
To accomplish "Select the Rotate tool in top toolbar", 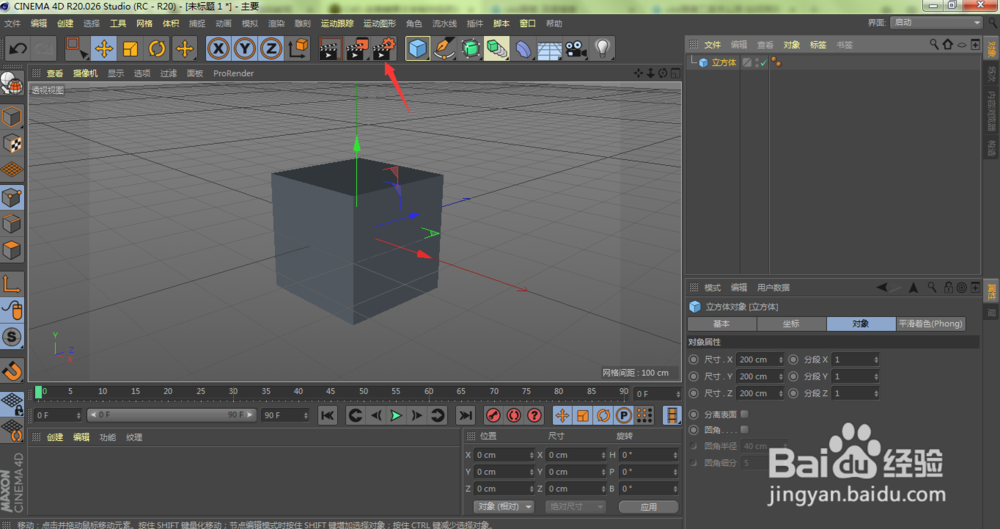I will 157,48.
